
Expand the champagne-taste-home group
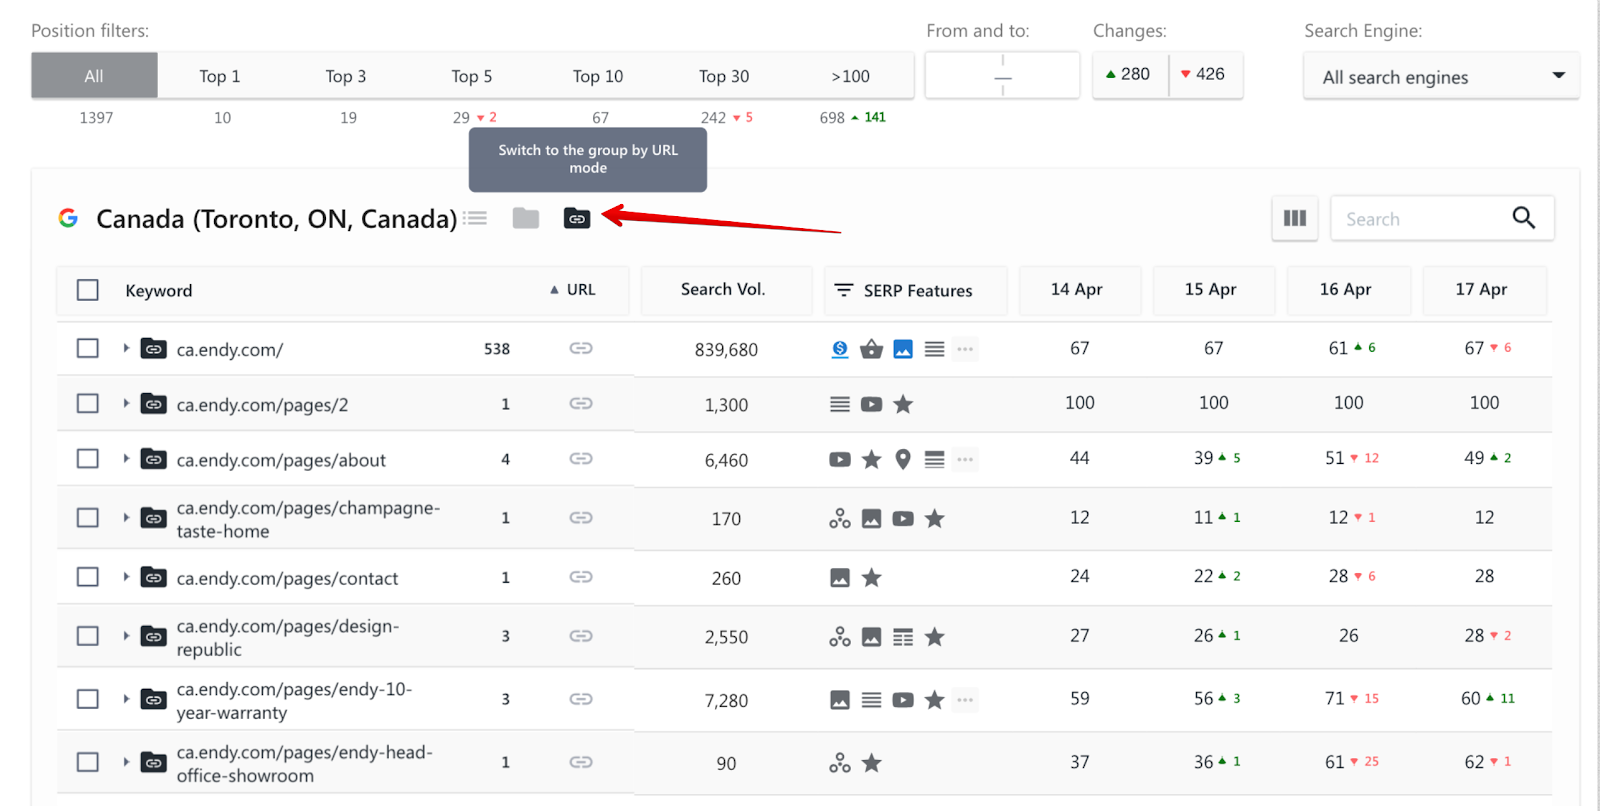coord(126,517)
